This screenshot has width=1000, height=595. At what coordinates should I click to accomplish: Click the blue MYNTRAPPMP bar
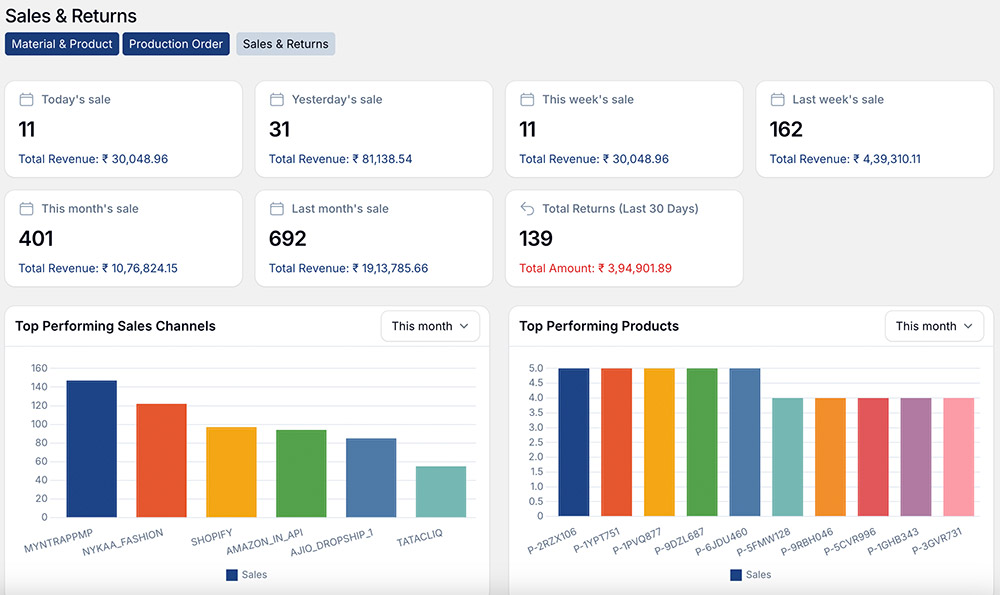pos(91,449)
